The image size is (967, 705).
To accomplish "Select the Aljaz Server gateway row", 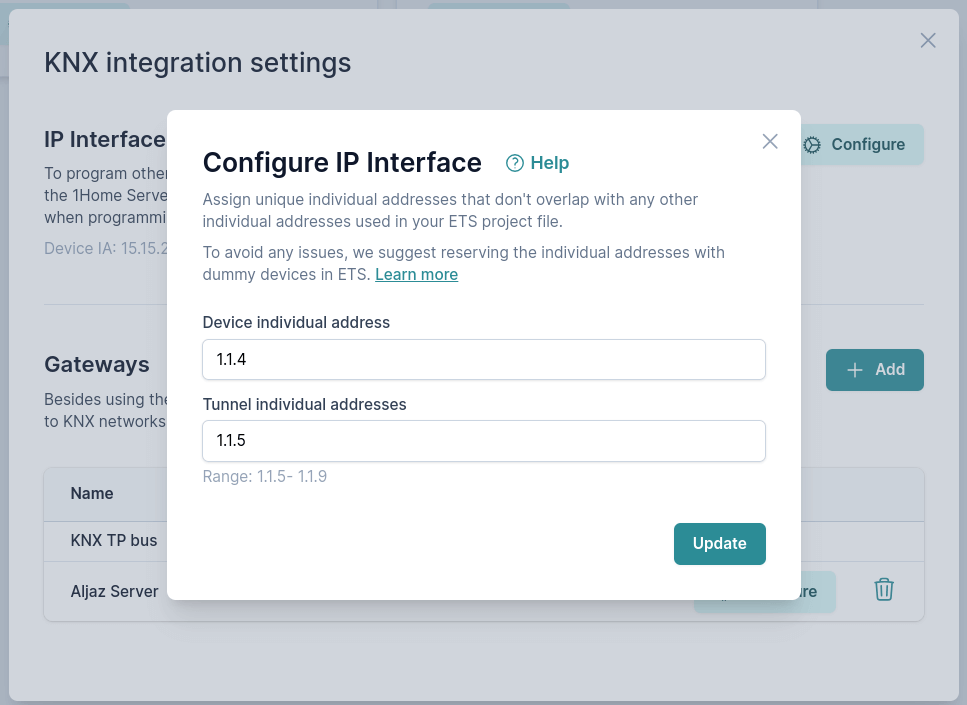I will pyautogui.click(x=115, y=592).
